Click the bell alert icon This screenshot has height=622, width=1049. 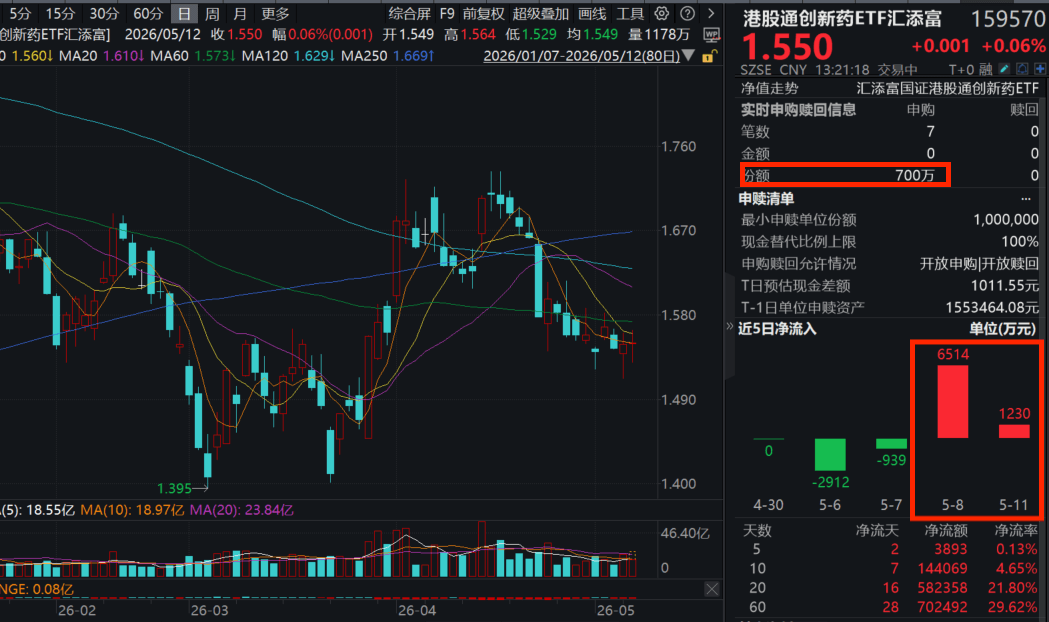tap(1022, 69)
